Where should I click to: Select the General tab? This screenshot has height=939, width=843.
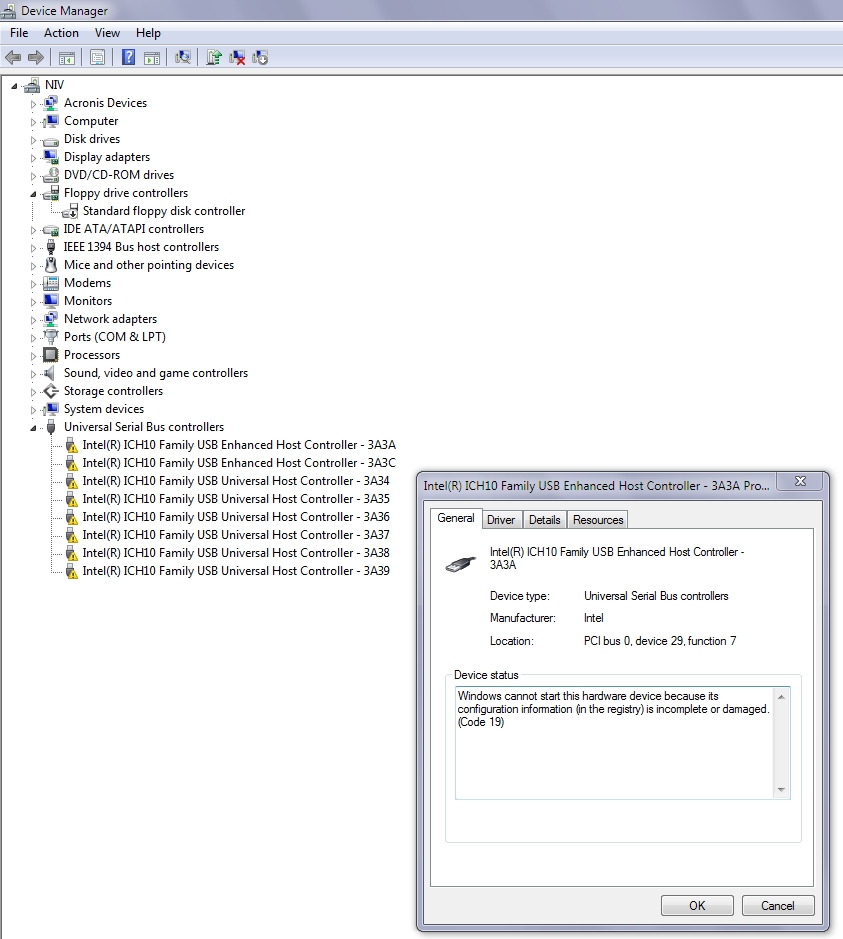[x=456, y=518]
